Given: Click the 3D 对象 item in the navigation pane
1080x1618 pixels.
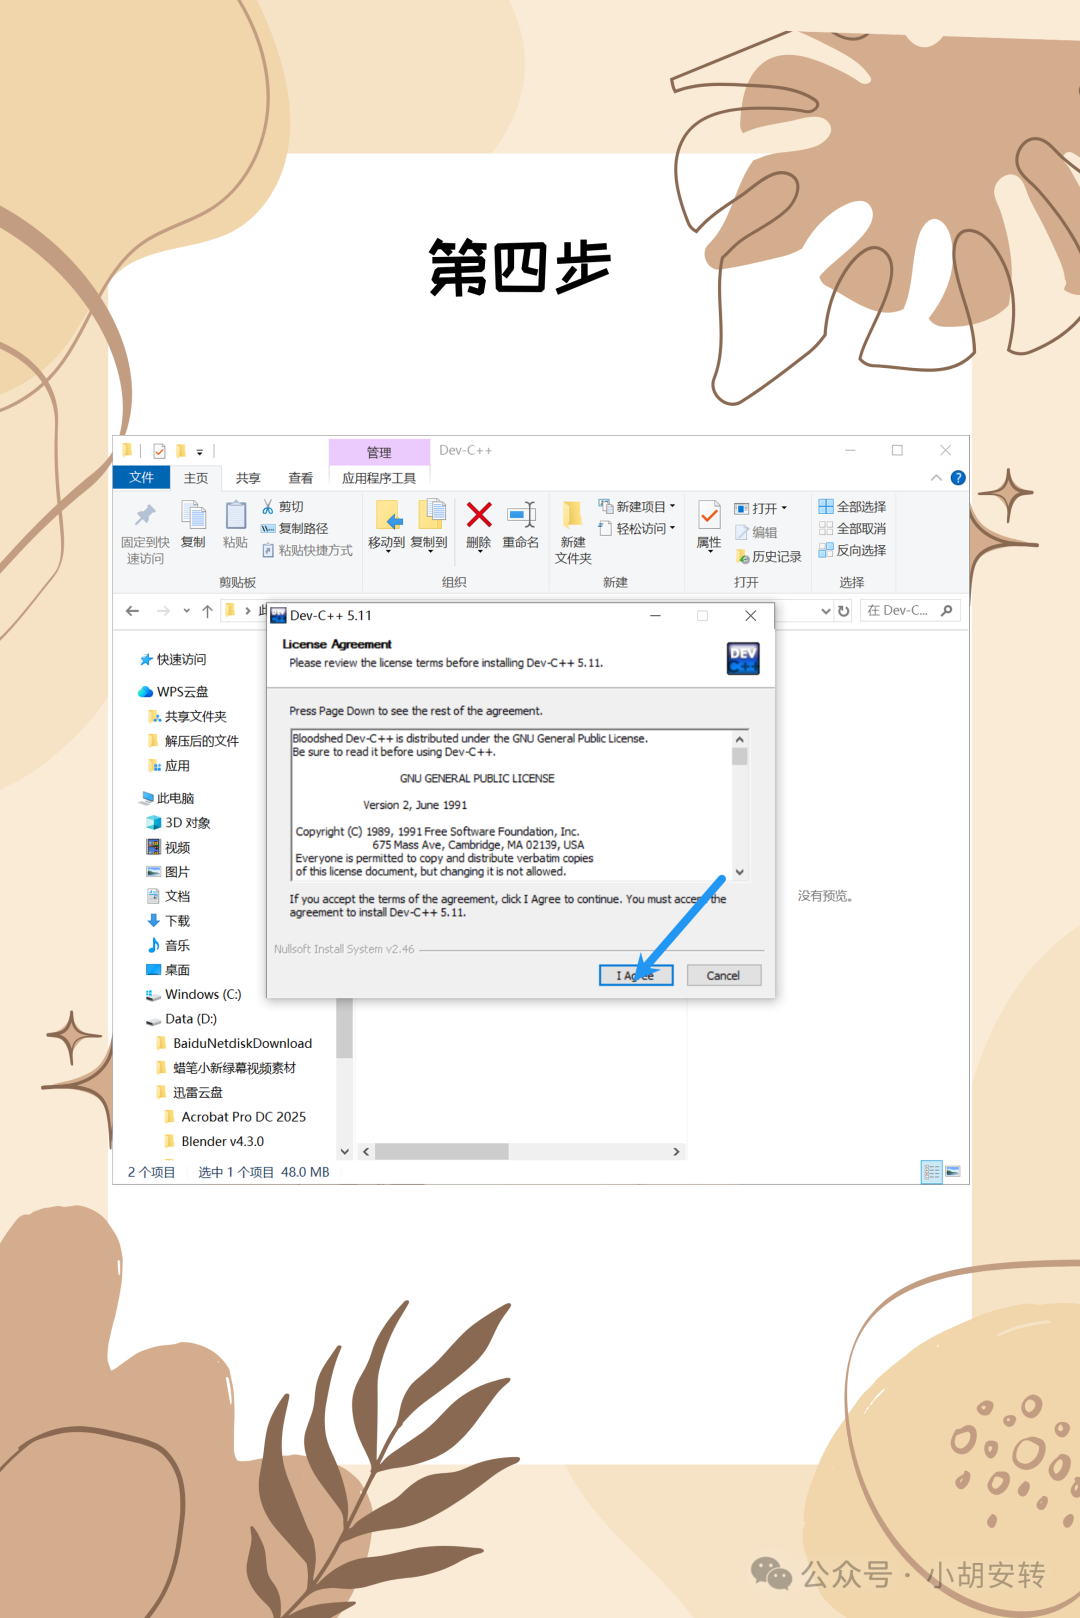Looking at the screenshot, I should pos(178,823).
